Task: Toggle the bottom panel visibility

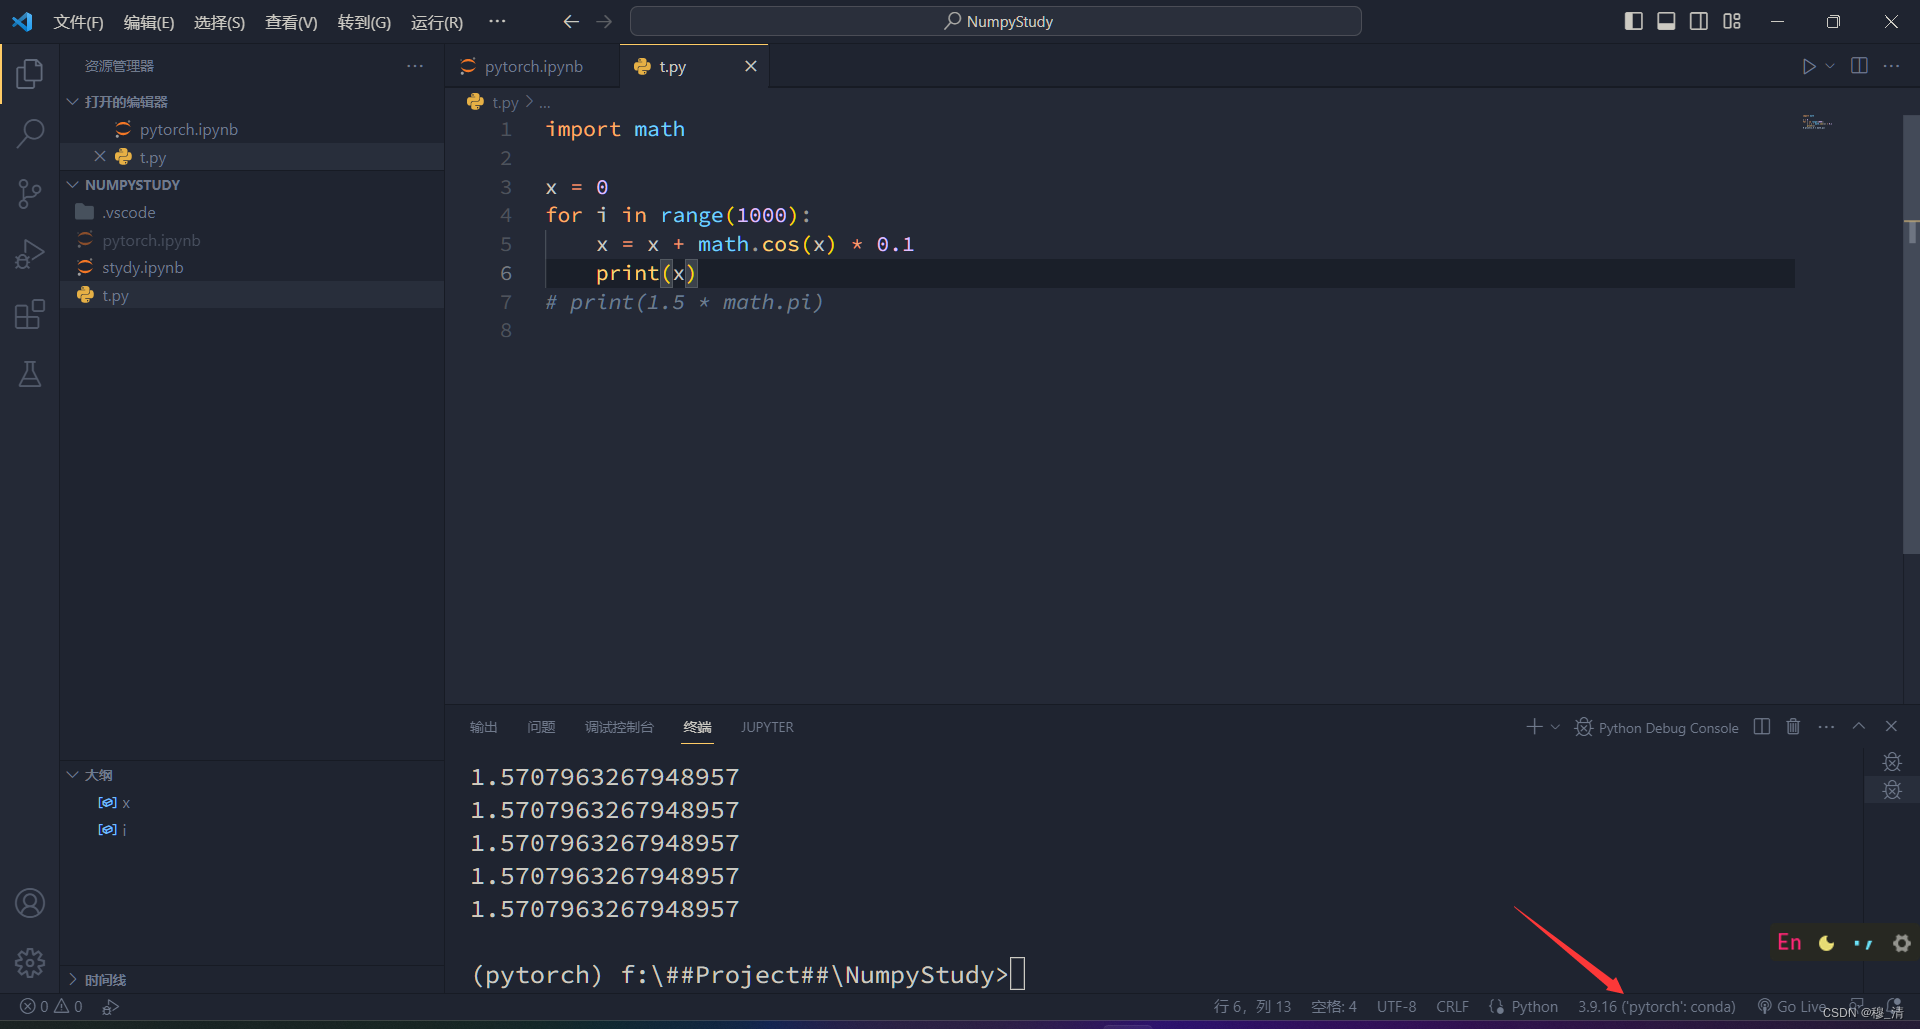Action: point(1666,22)
